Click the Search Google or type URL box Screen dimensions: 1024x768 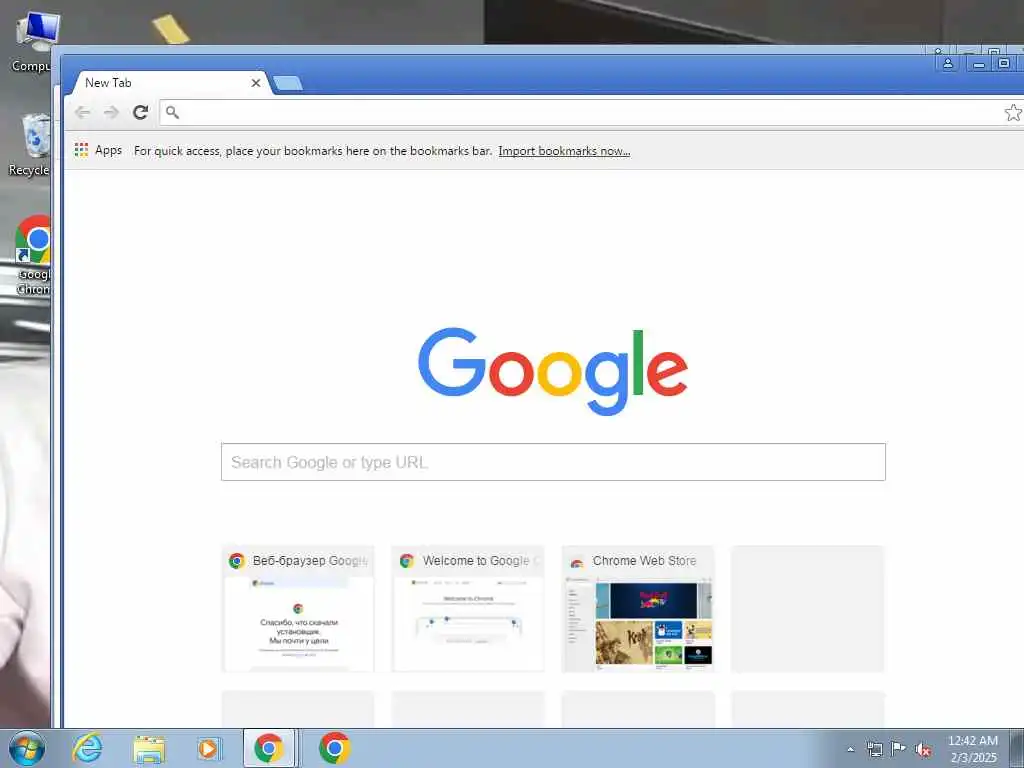point(553,462)
